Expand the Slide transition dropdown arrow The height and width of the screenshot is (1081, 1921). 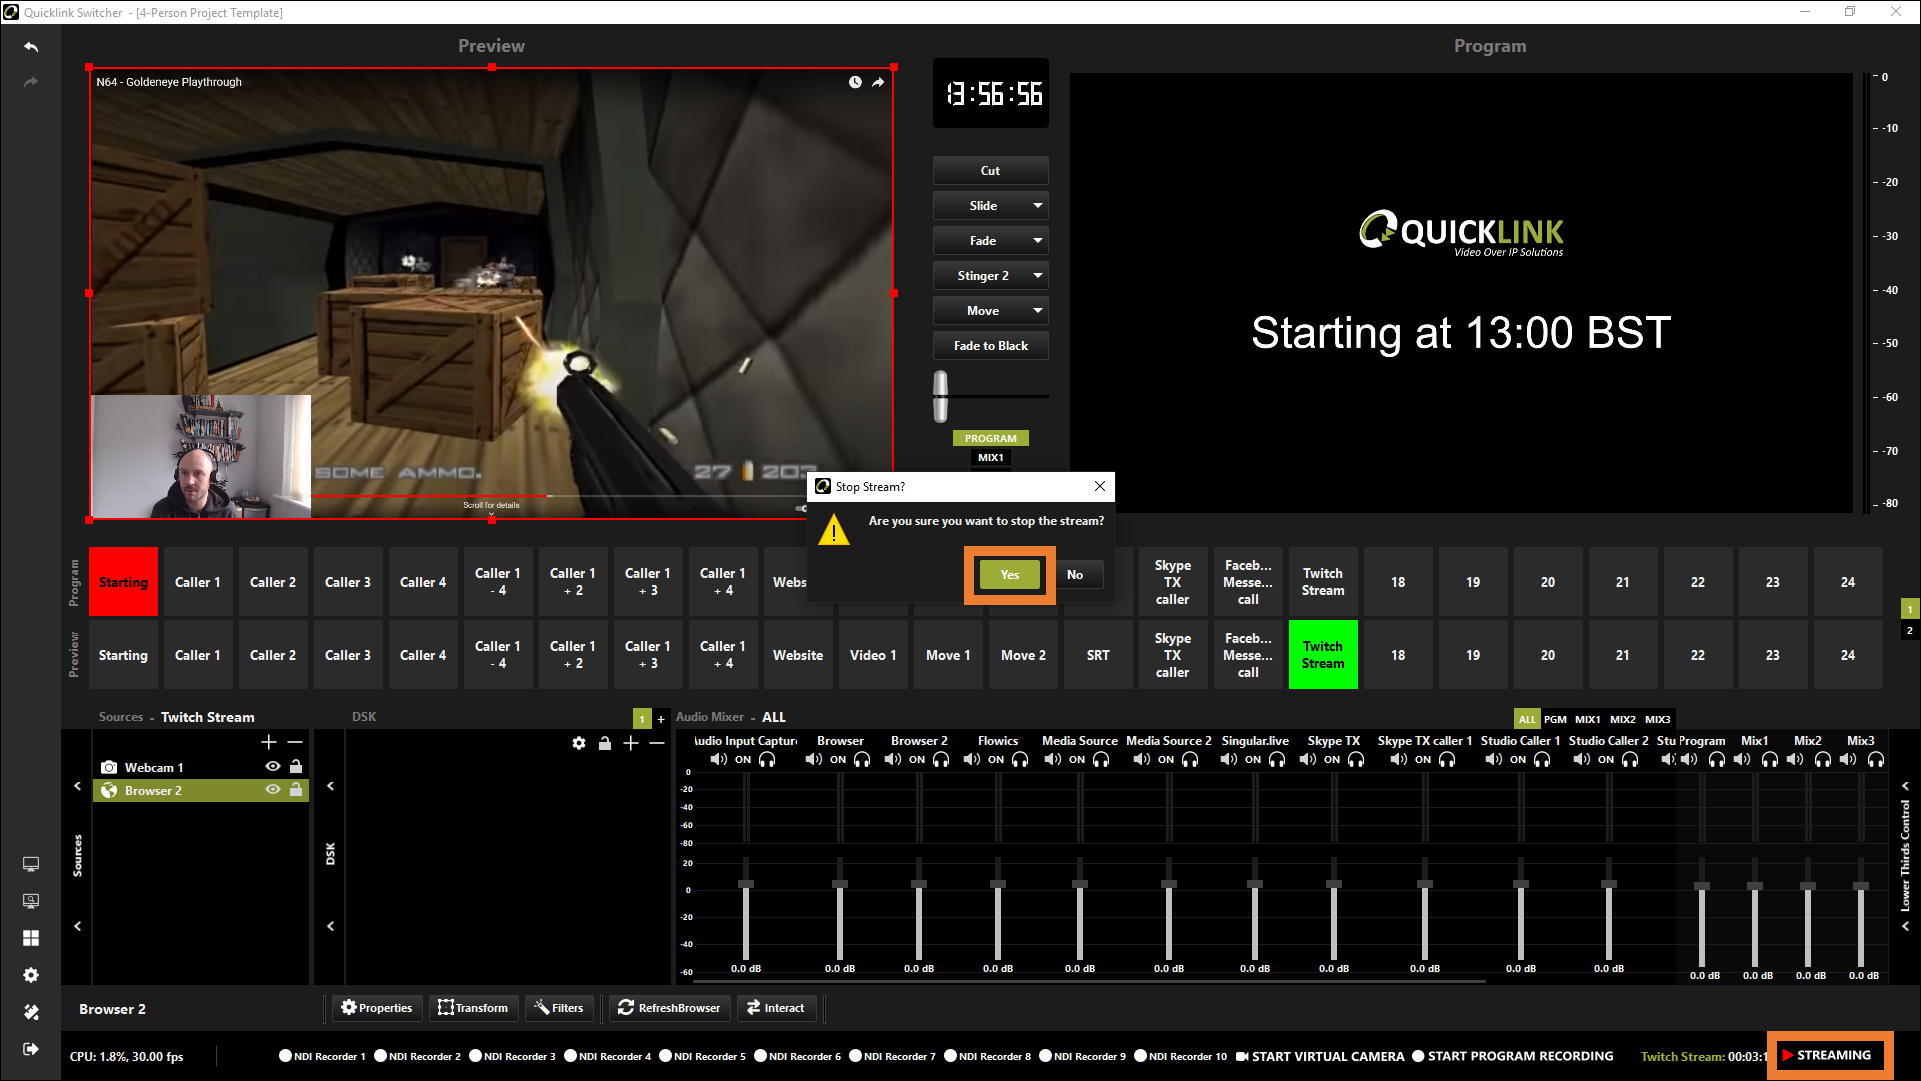click(1038, 206)
